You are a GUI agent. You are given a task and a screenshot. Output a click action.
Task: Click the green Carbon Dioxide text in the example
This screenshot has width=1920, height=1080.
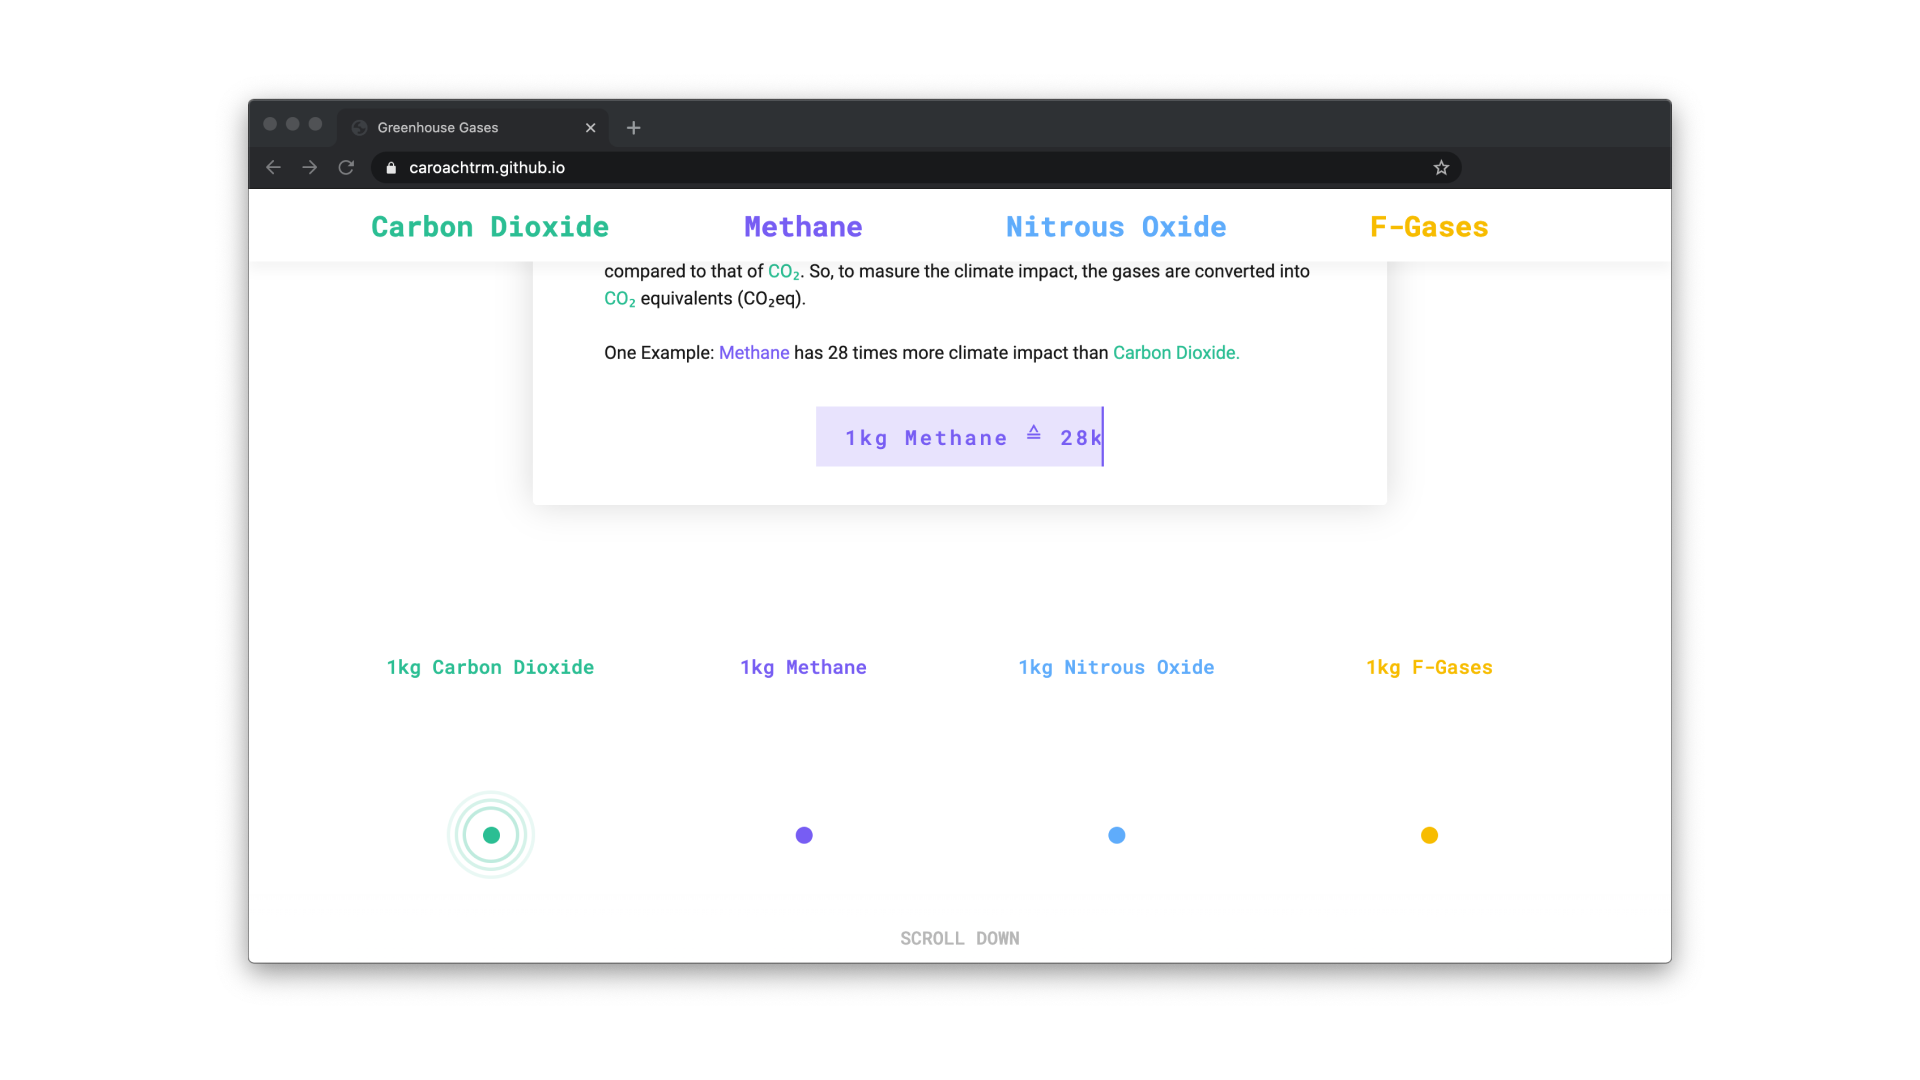(1176, 353)
